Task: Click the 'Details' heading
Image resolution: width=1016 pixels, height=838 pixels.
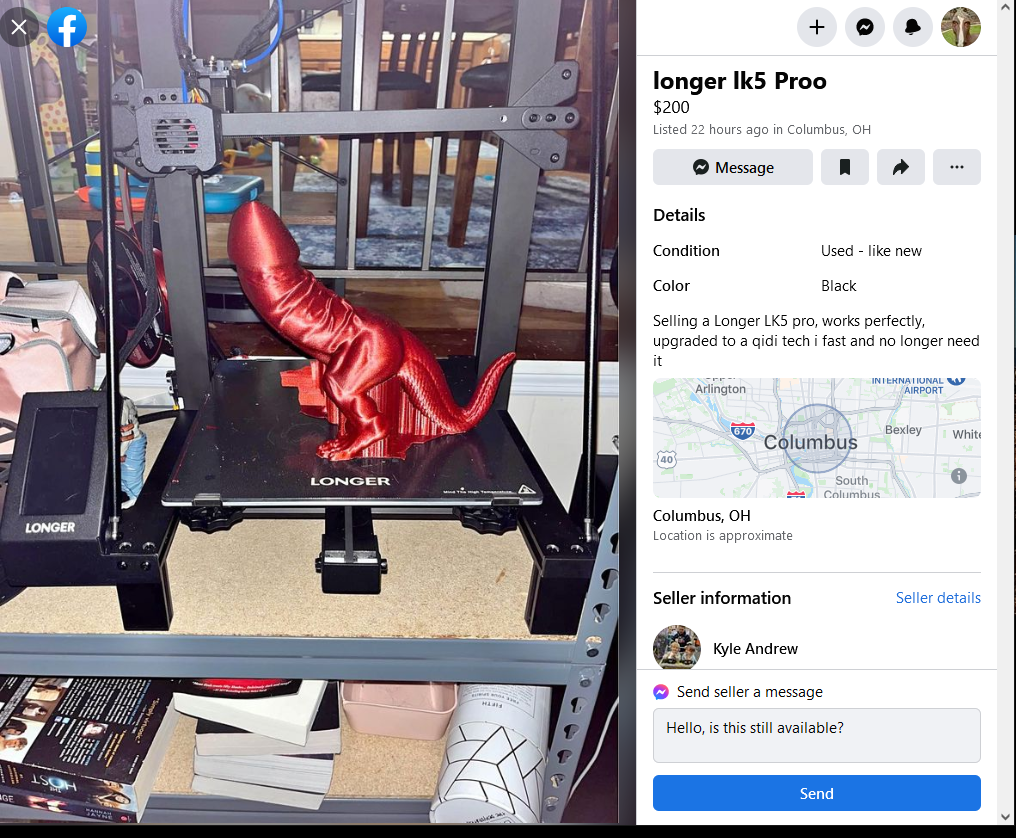Action: click(x=679, y=215)
